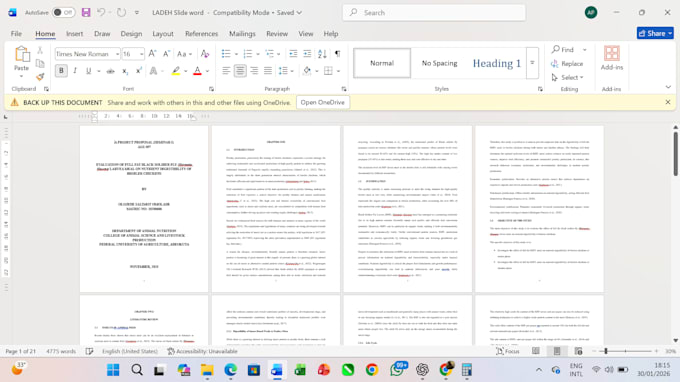
Task: Clear all formatting icon
Action: point(205,54)
